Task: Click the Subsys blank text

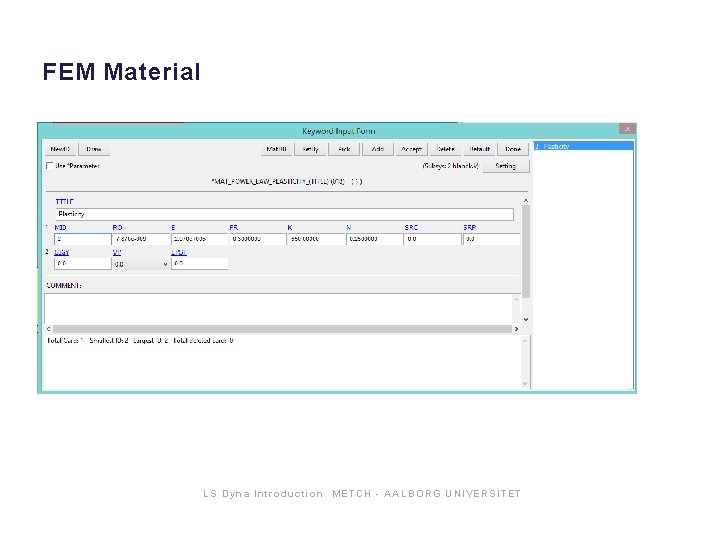Action: pos(450,166)
